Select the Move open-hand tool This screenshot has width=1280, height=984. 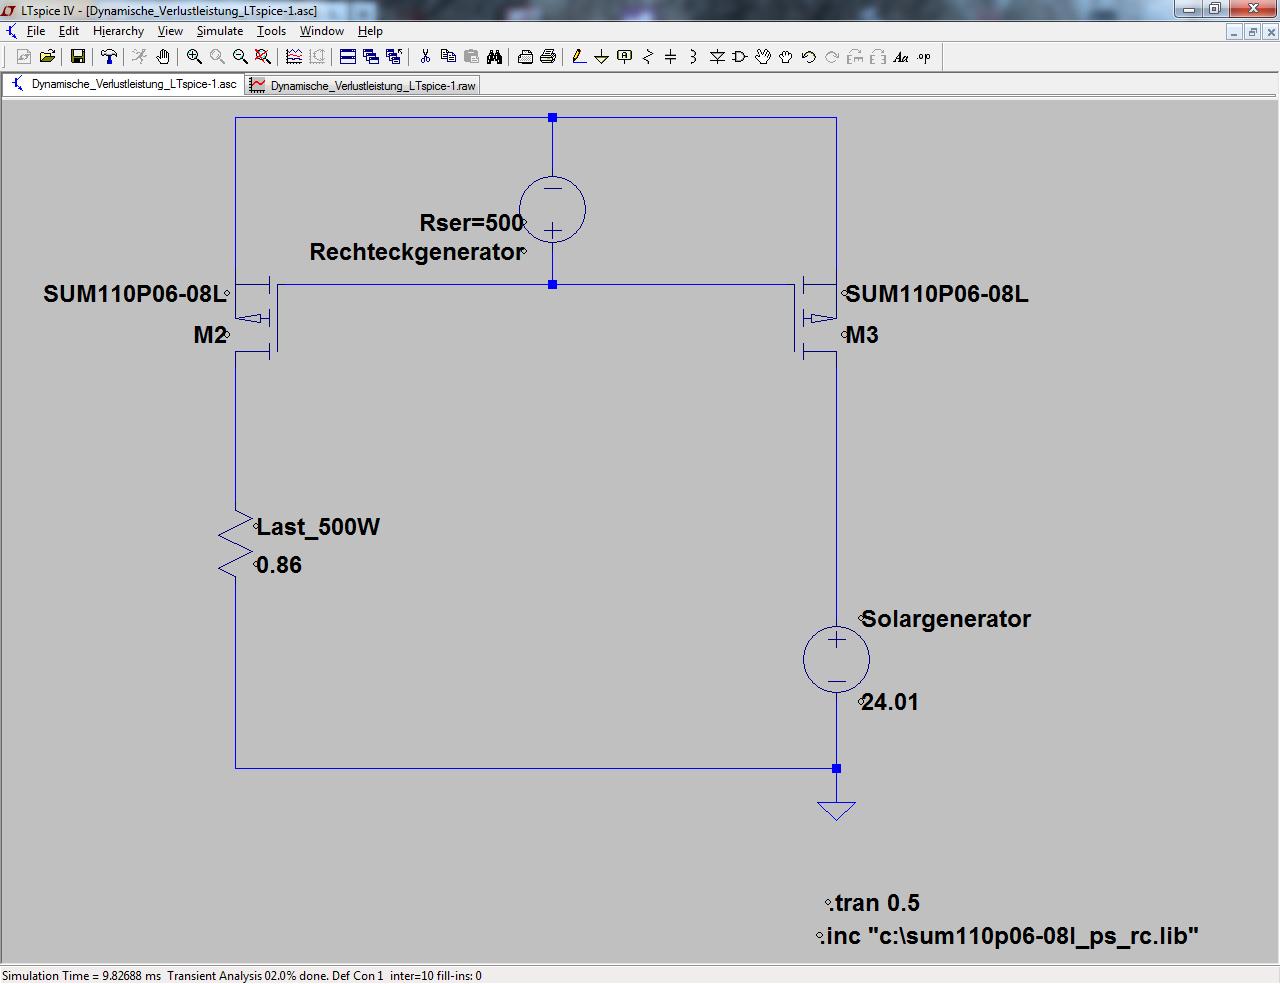763,57
